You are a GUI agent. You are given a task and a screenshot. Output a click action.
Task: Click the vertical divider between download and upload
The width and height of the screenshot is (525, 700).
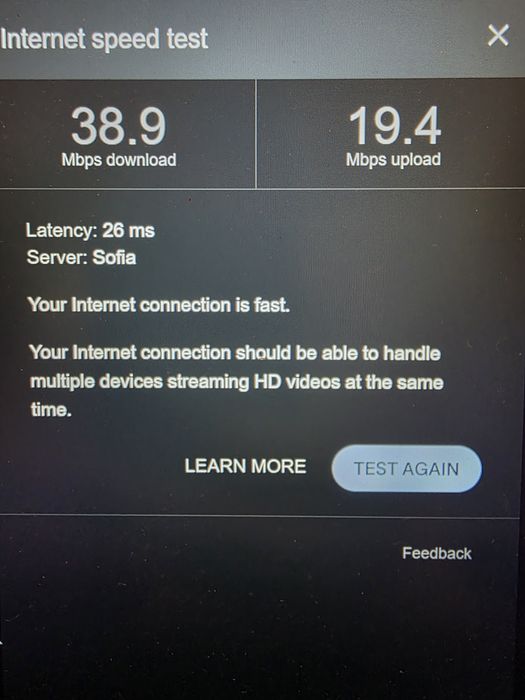click(256, 134)
